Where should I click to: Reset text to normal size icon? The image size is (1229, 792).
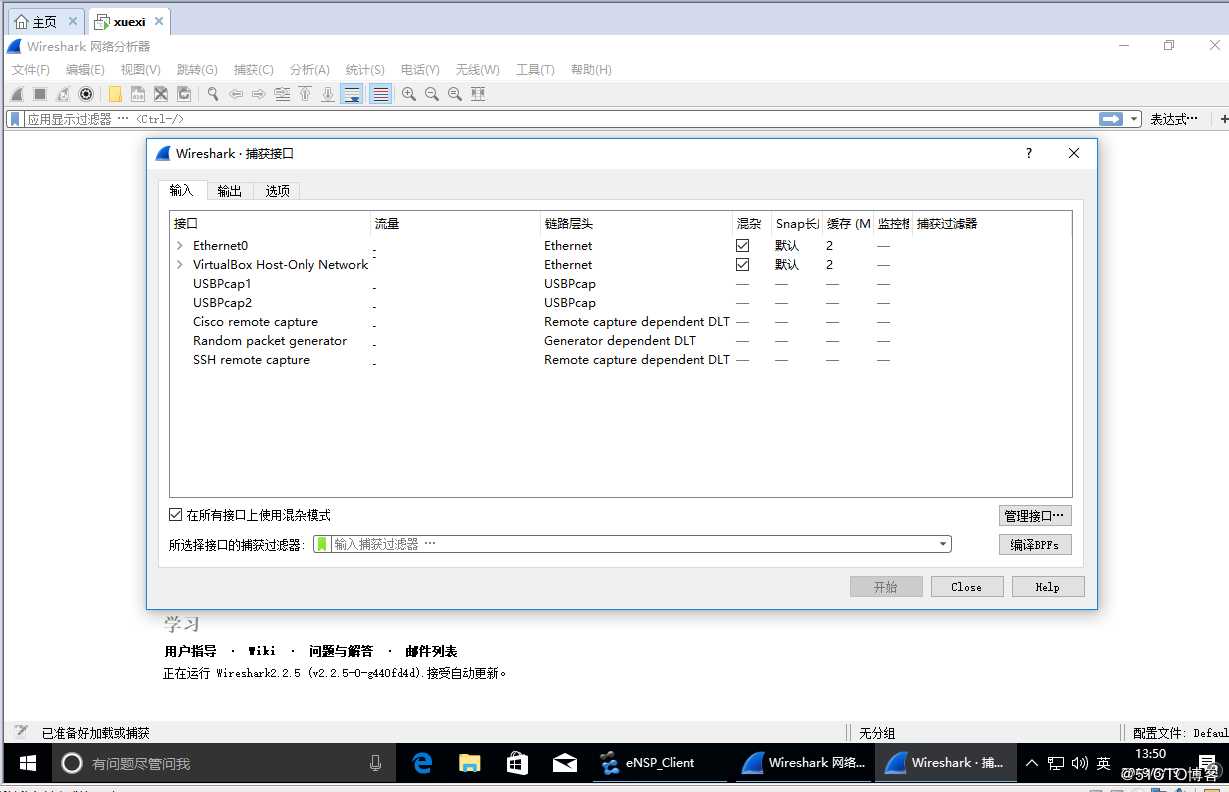click(x=455, y=94)
